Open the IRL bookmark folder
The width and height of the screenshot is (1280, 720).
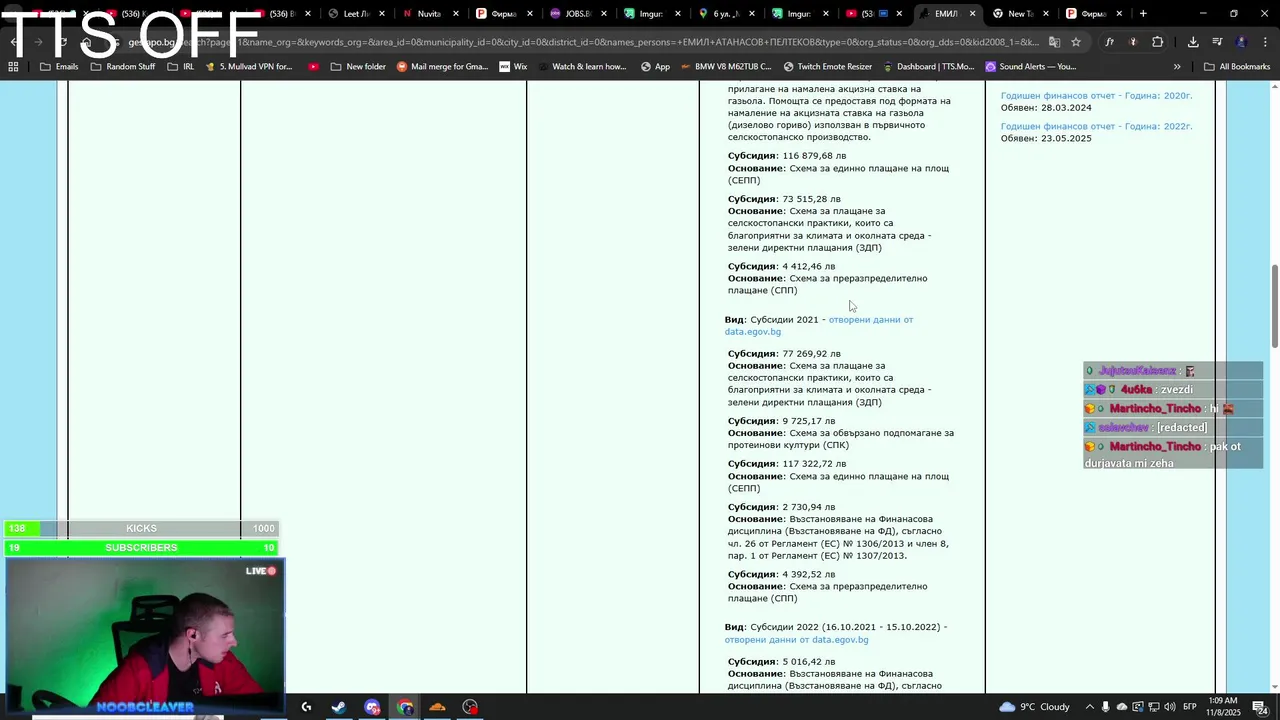[x=181, y=67]
